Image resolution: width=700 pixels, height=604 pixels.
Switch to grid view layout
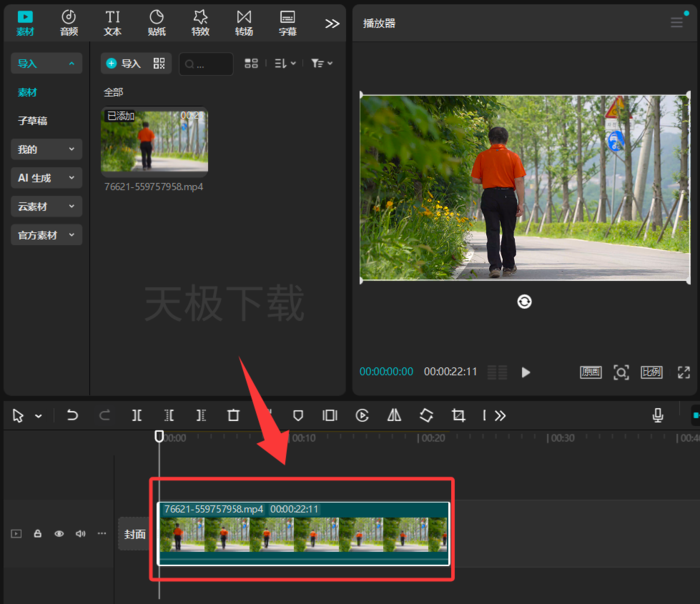(251, 63)
